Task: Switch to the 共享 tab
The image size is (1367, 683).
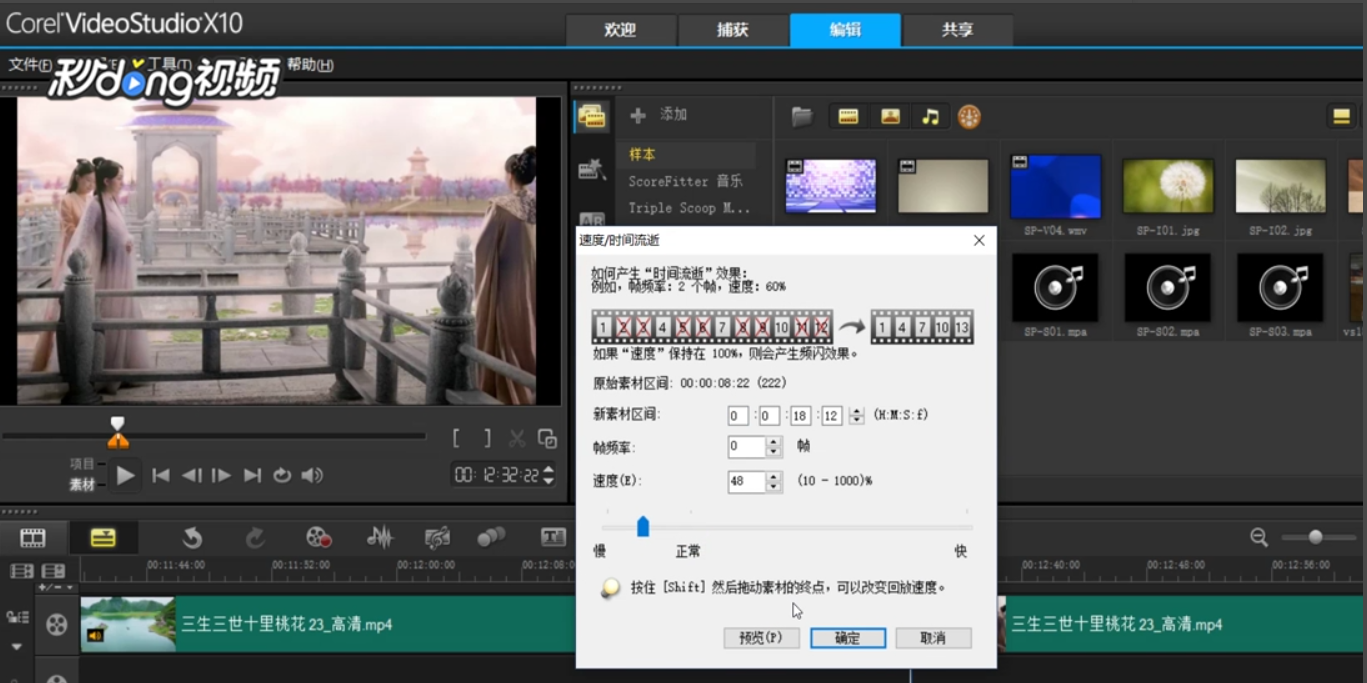Action: click(957, 30)
